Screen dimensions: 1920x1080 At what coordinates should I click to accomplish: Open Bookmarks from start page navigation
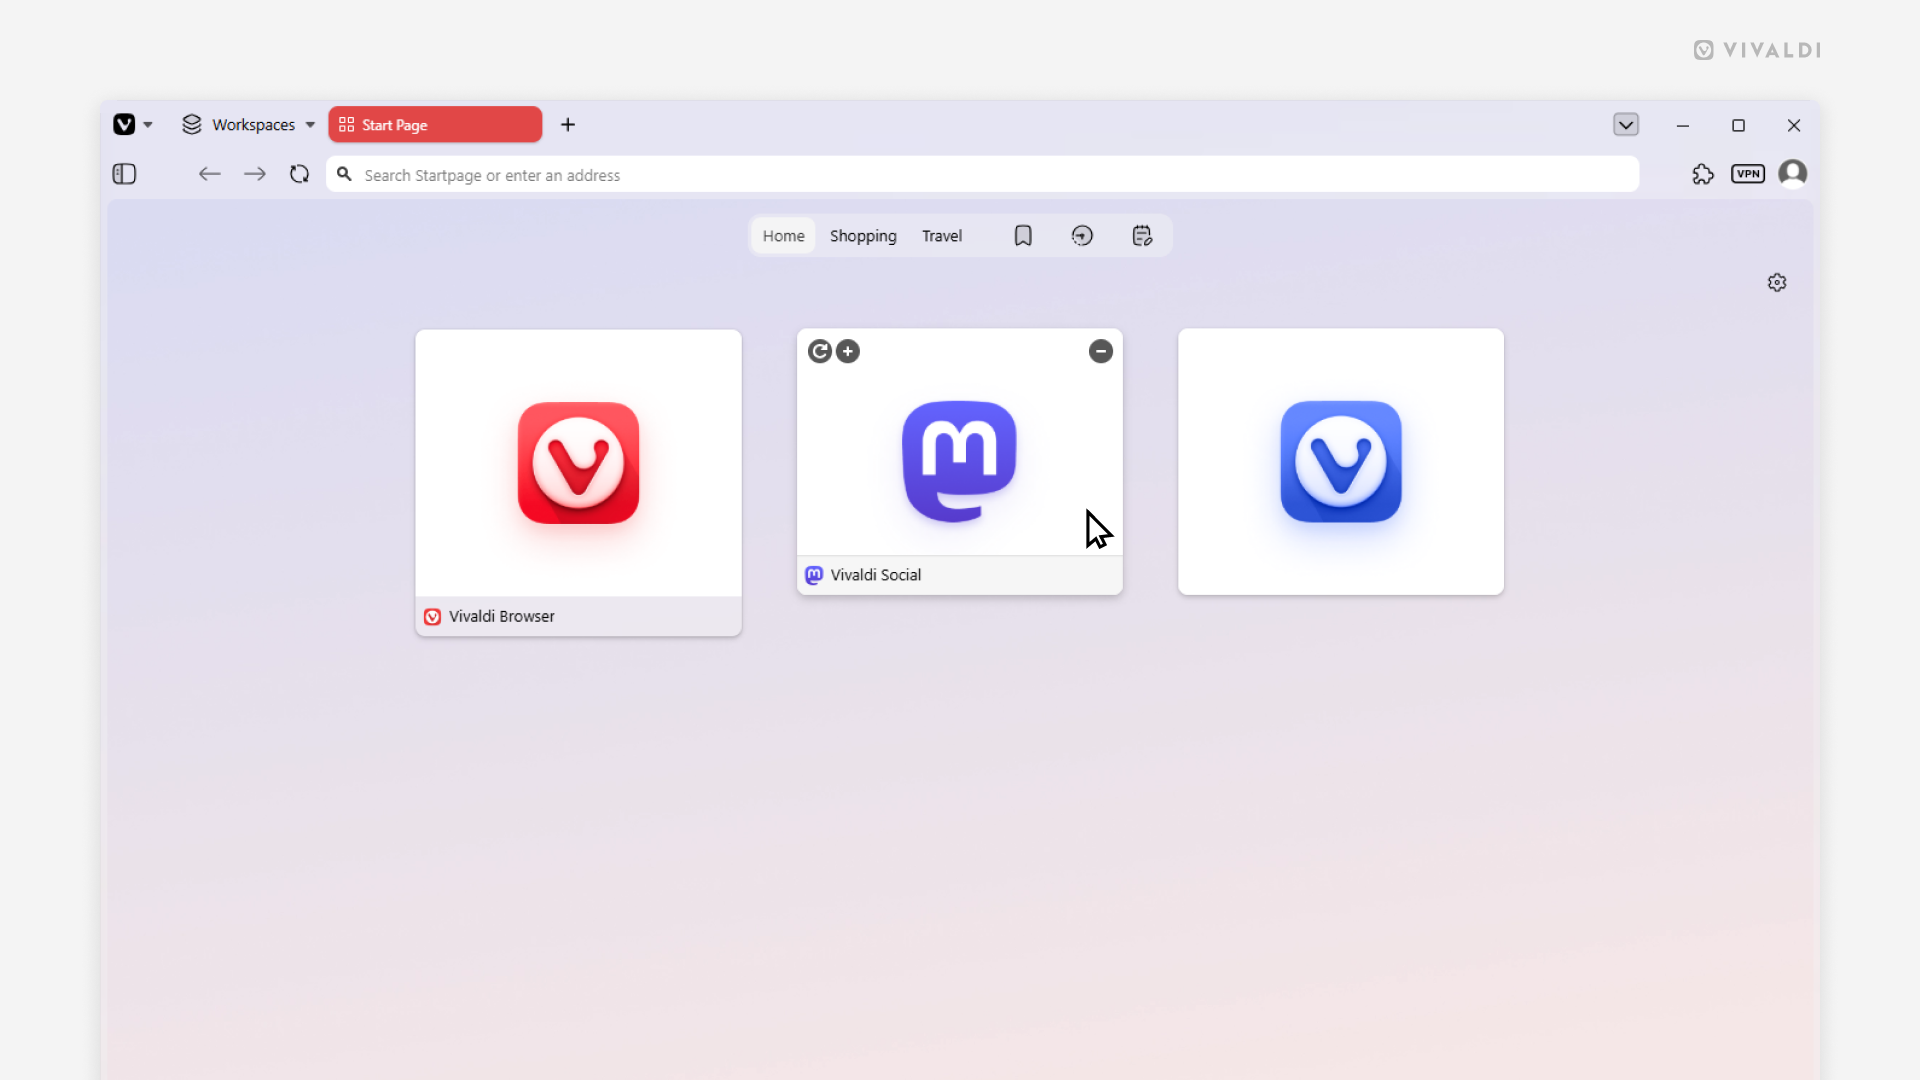(x=1023, y=236)
